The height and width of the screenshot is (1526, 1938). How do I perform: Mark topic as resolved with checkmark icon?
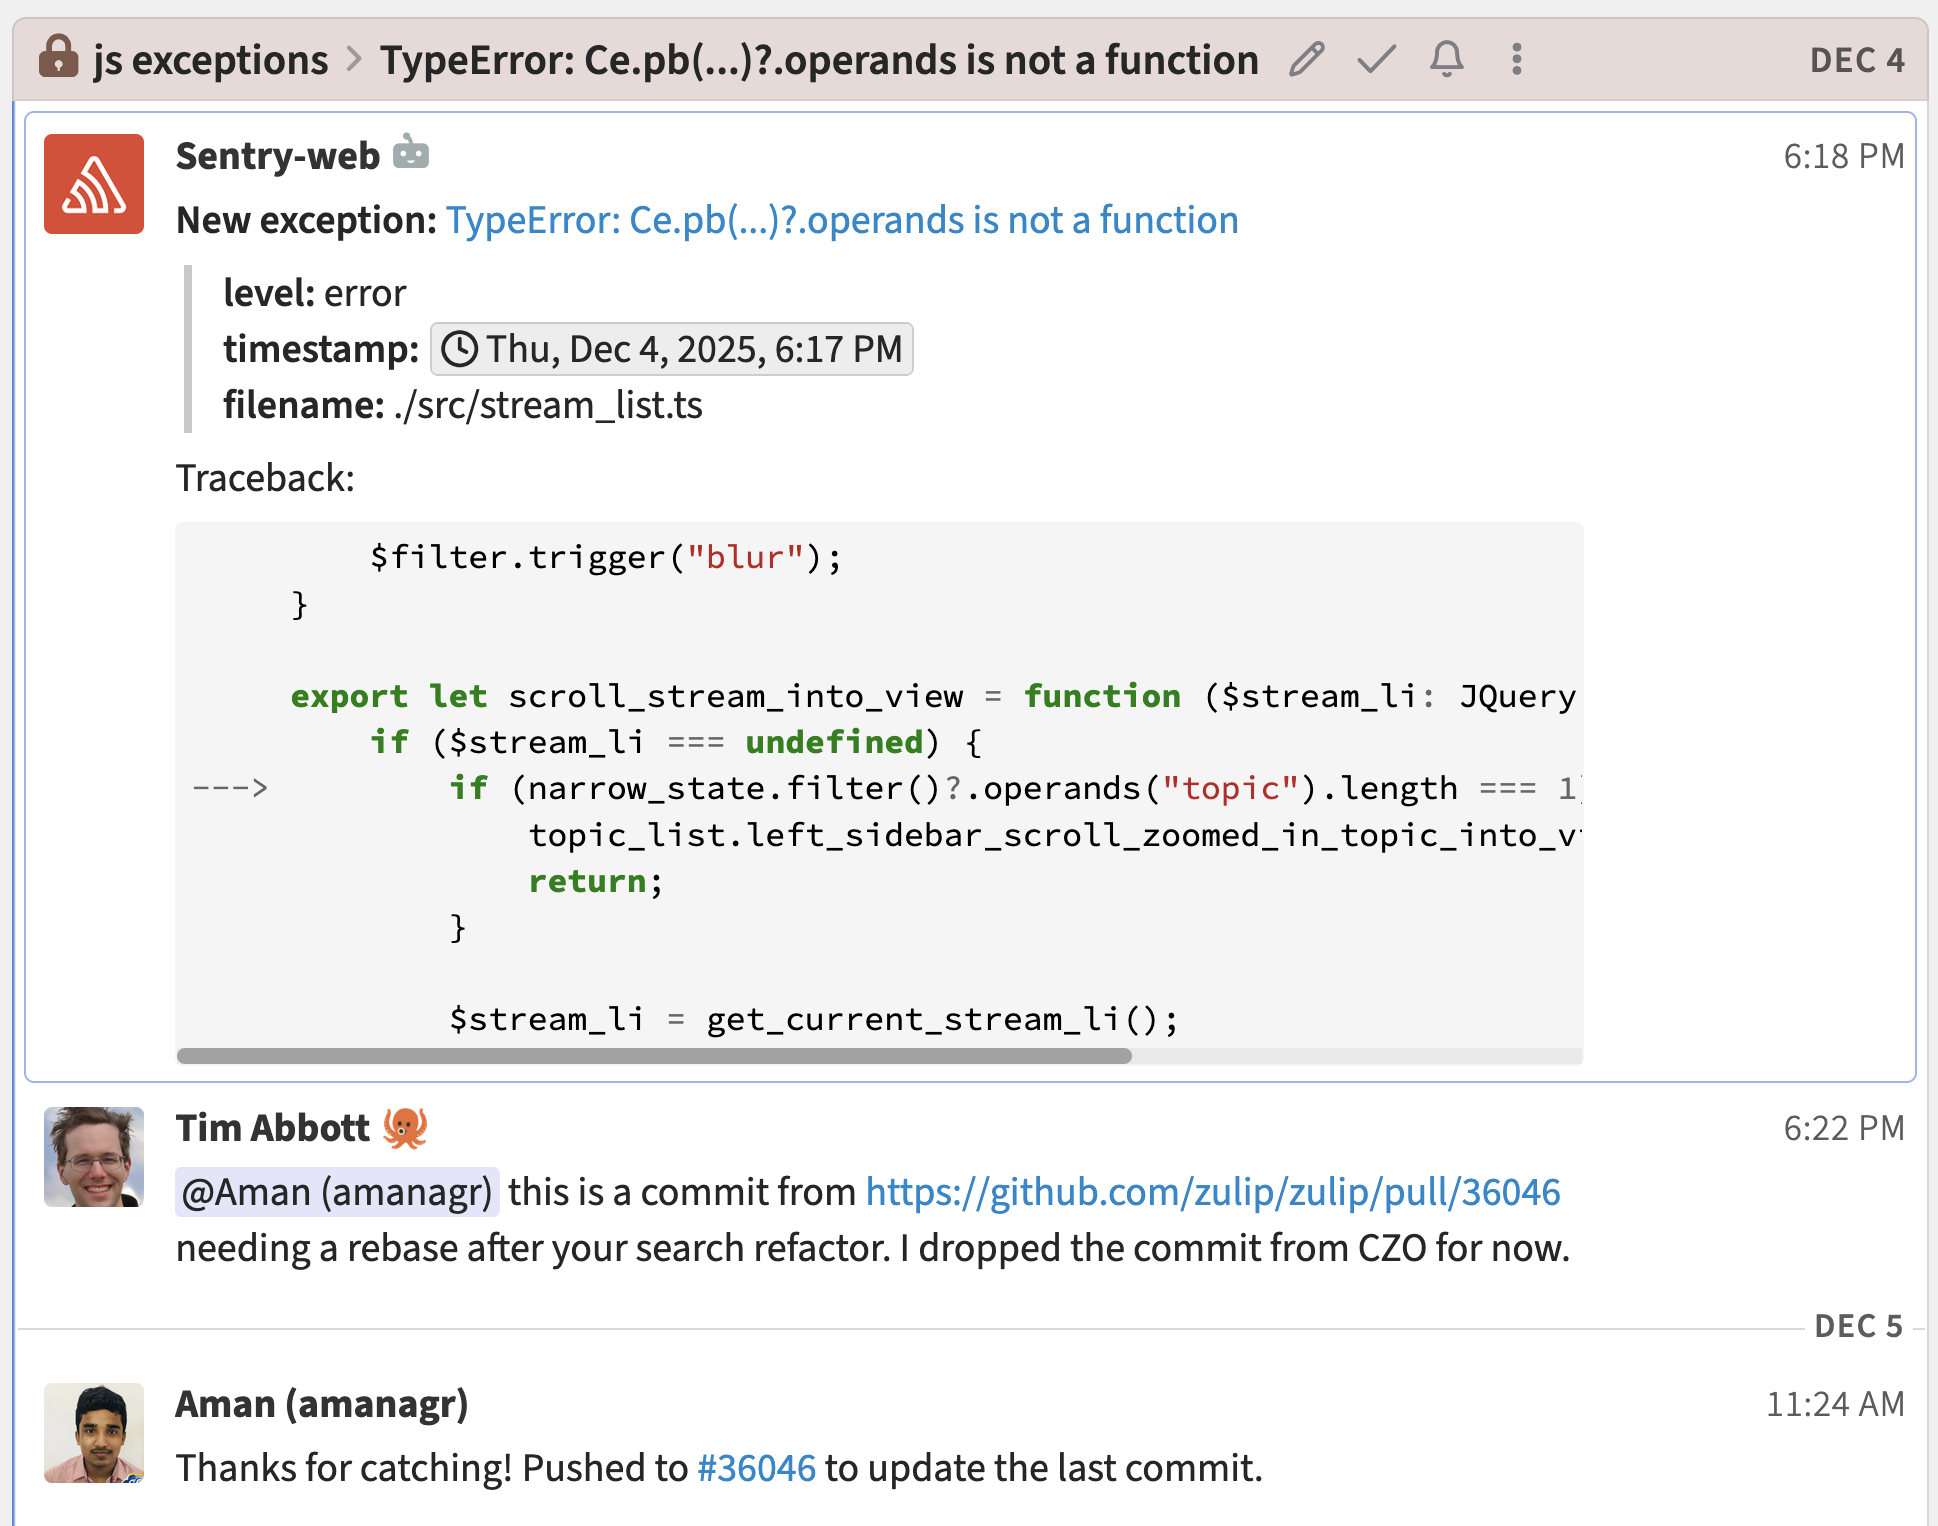(1376, 60)
